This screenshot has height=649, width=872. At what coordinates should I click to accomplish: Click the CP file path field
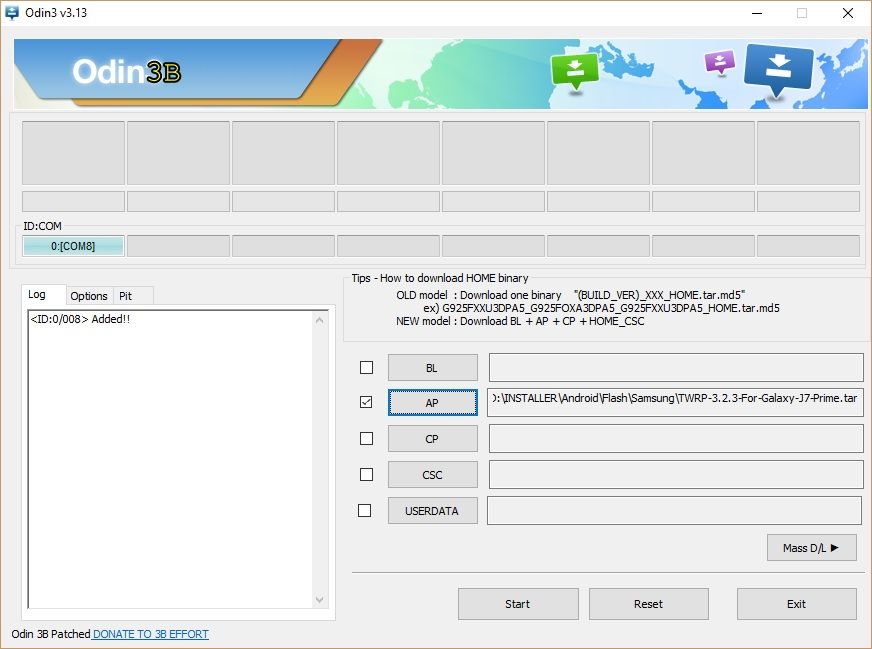(x=676, y=439)
